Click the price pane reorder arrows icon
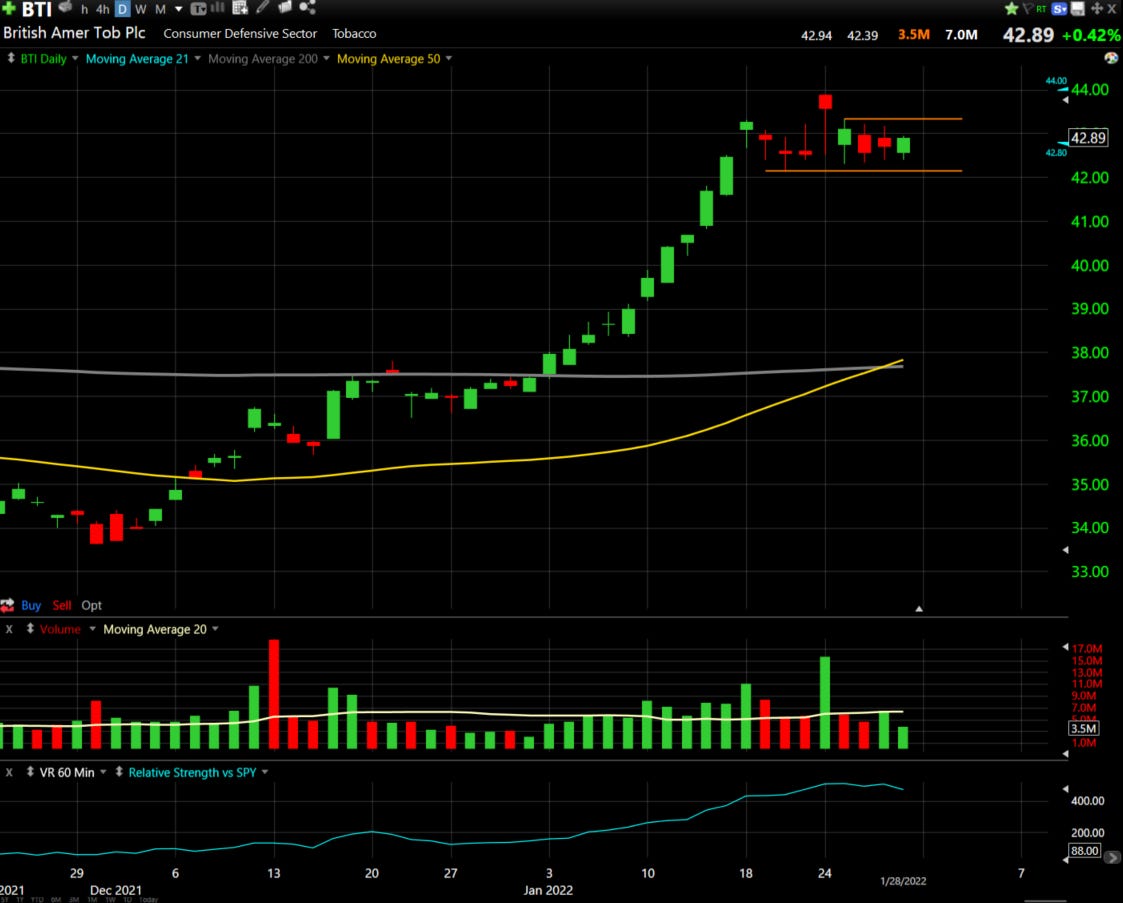The height and width of the screenshot is (903, 1123). [11, 59]
